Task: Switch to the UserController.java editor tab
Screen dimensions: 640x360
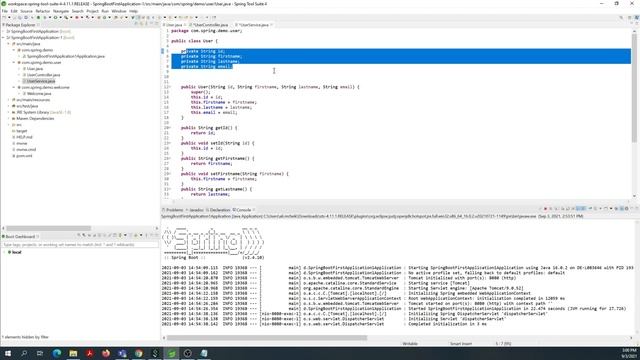Action: [x=211, y=25]
